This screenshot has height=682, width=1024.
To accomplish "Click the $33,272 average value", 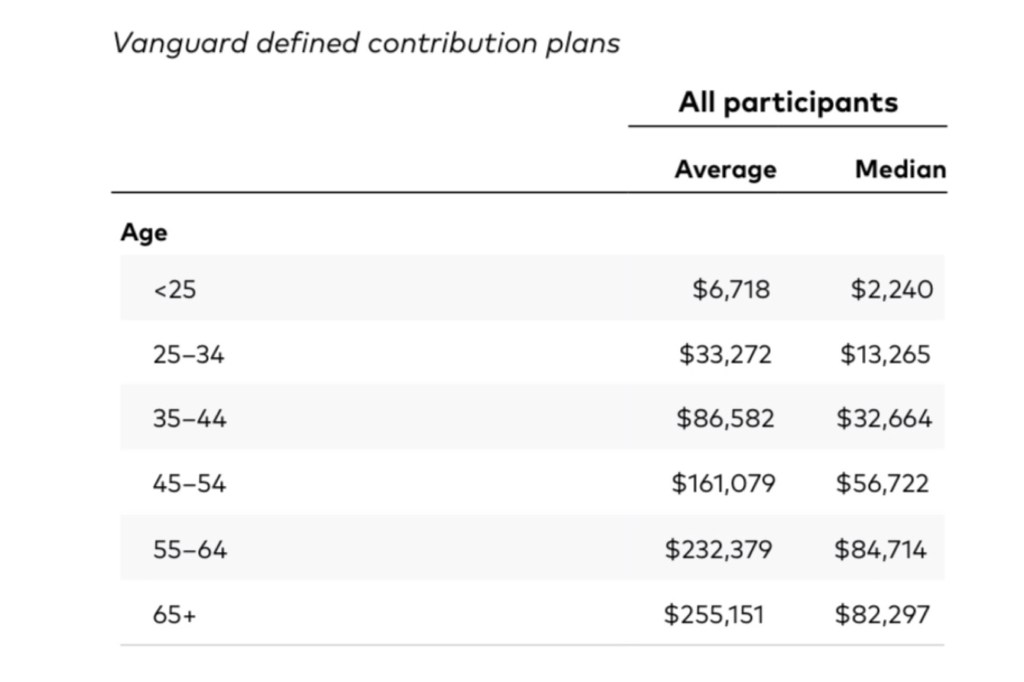I will click(x=725, y=355).
